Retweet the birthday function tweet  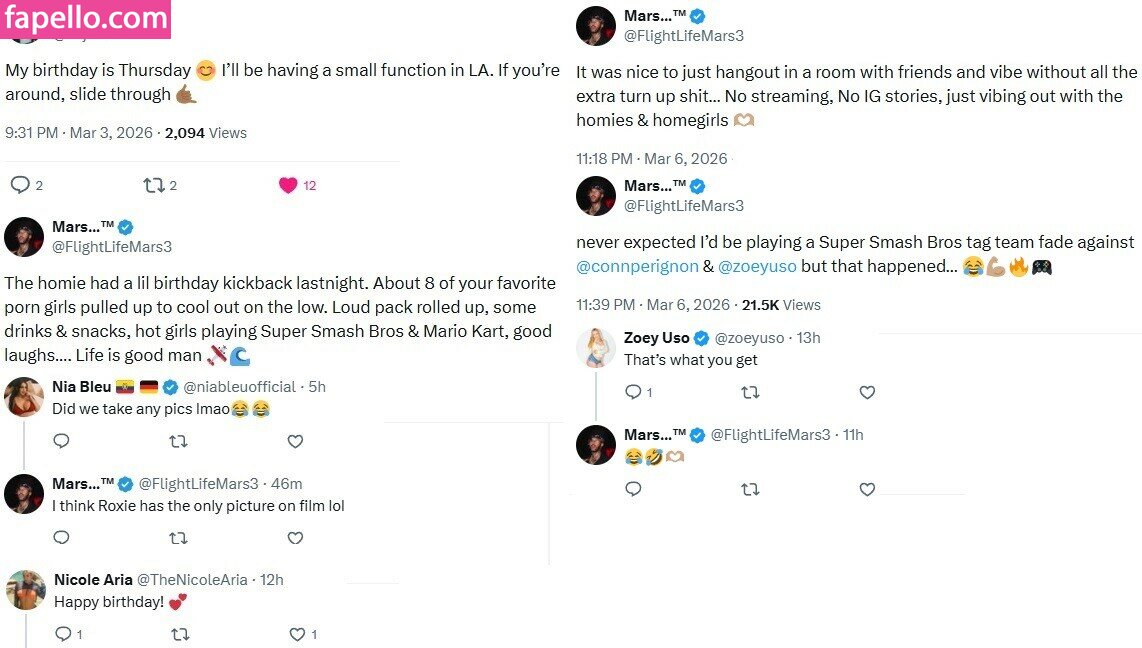coord(154,185)
